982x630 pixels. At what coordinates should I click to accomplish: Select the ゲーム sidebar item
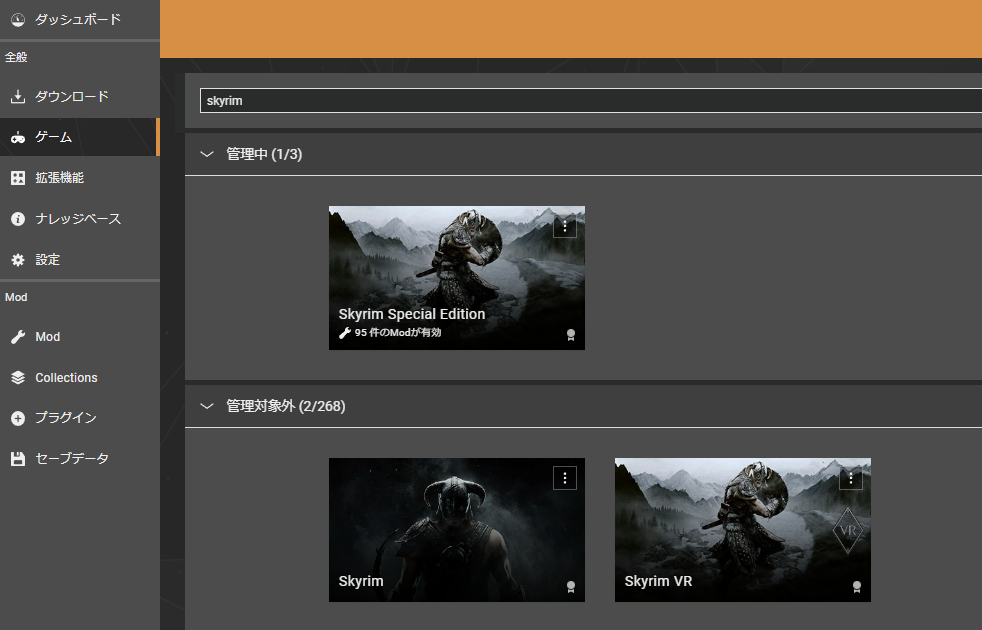[80, 137]
